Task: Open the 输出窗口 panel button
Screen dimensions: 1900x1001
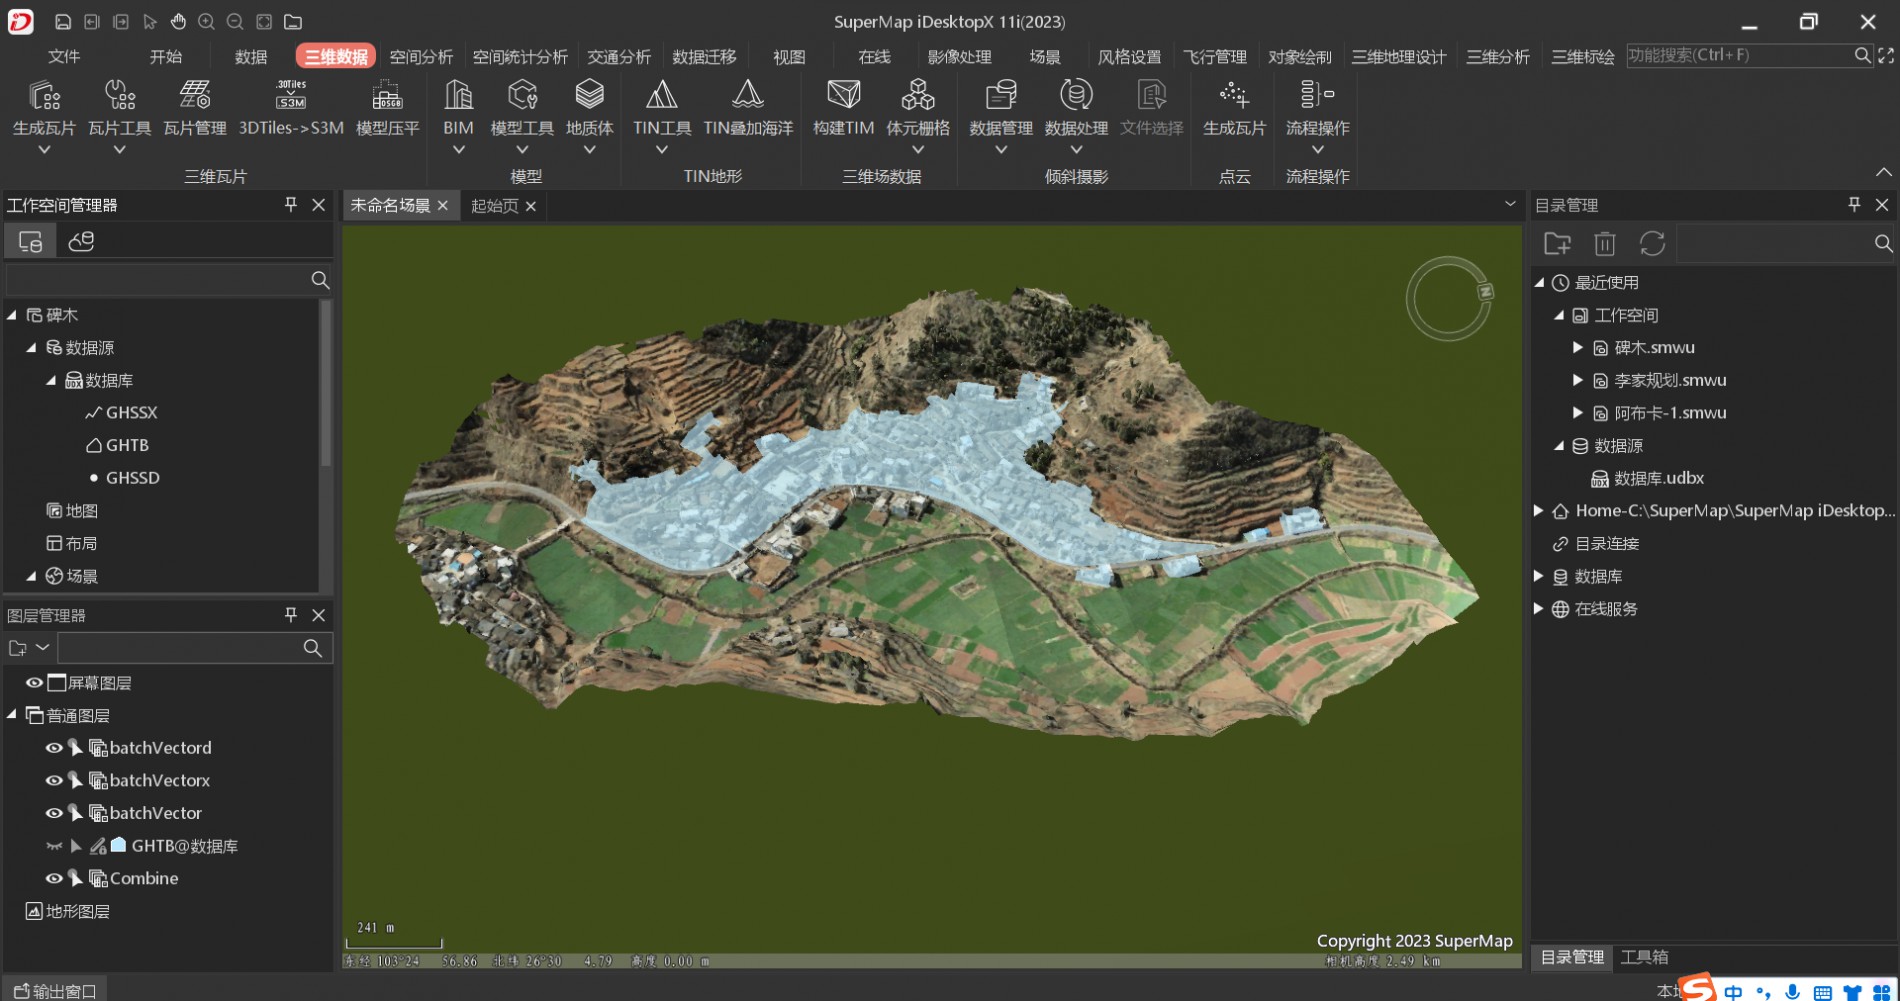Action: (55, 991)
